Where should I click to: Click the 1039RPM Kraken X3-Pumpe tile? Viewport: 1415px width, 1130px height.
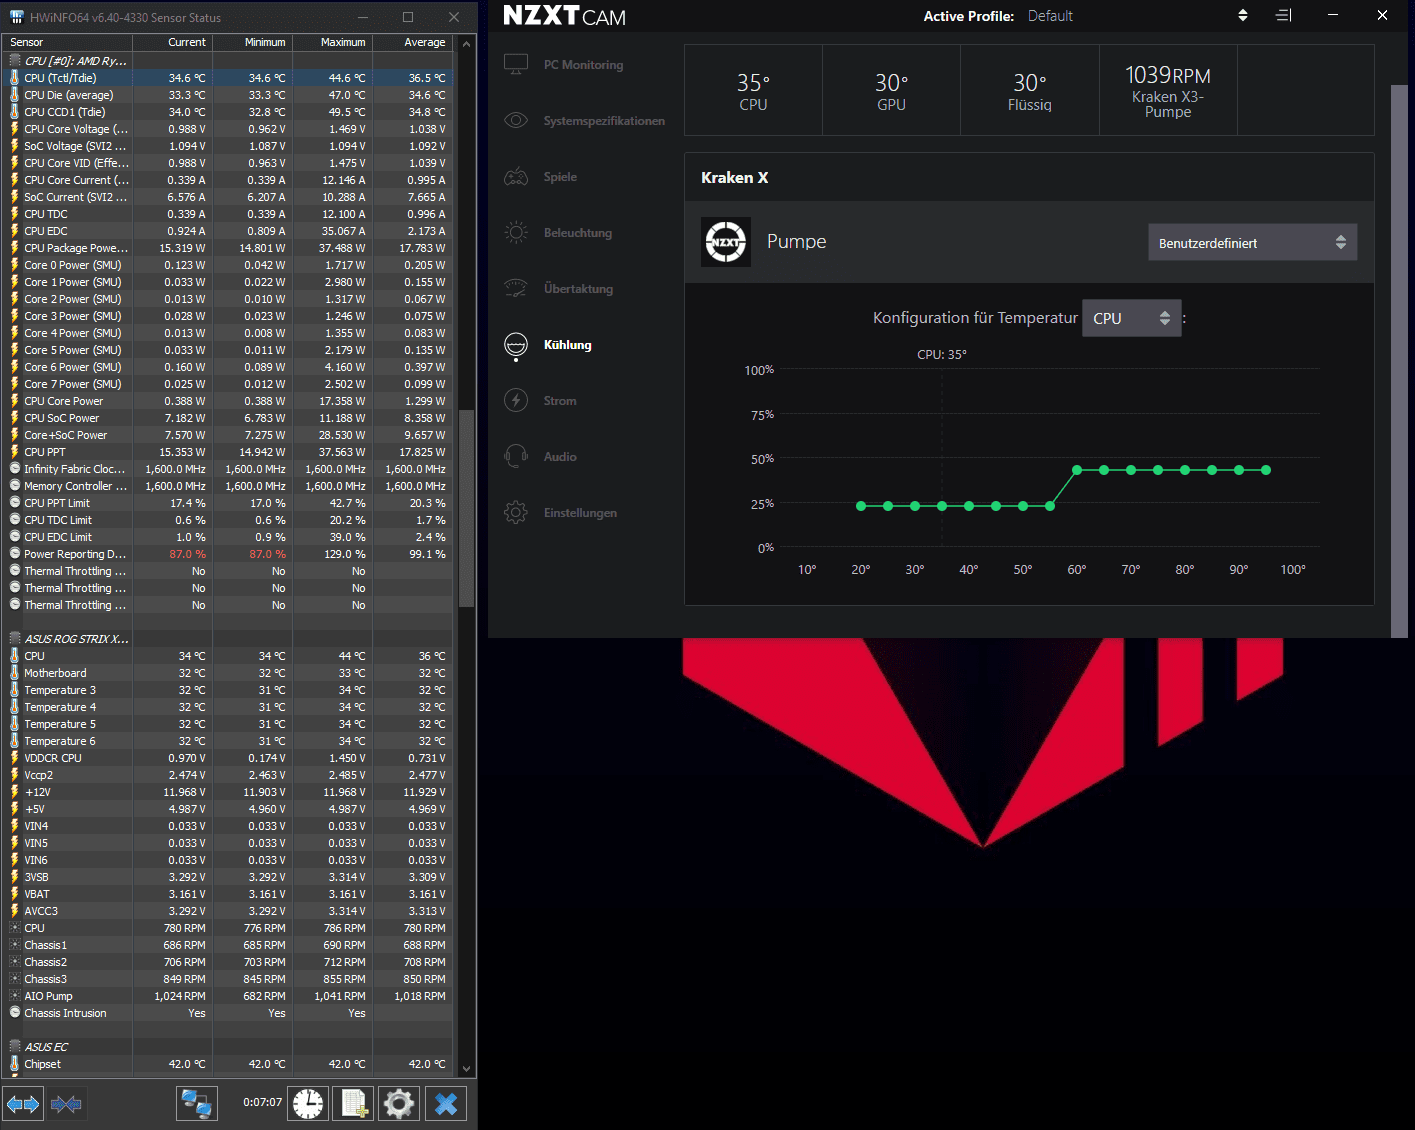pyautogui.click(x=1168, y=90)
